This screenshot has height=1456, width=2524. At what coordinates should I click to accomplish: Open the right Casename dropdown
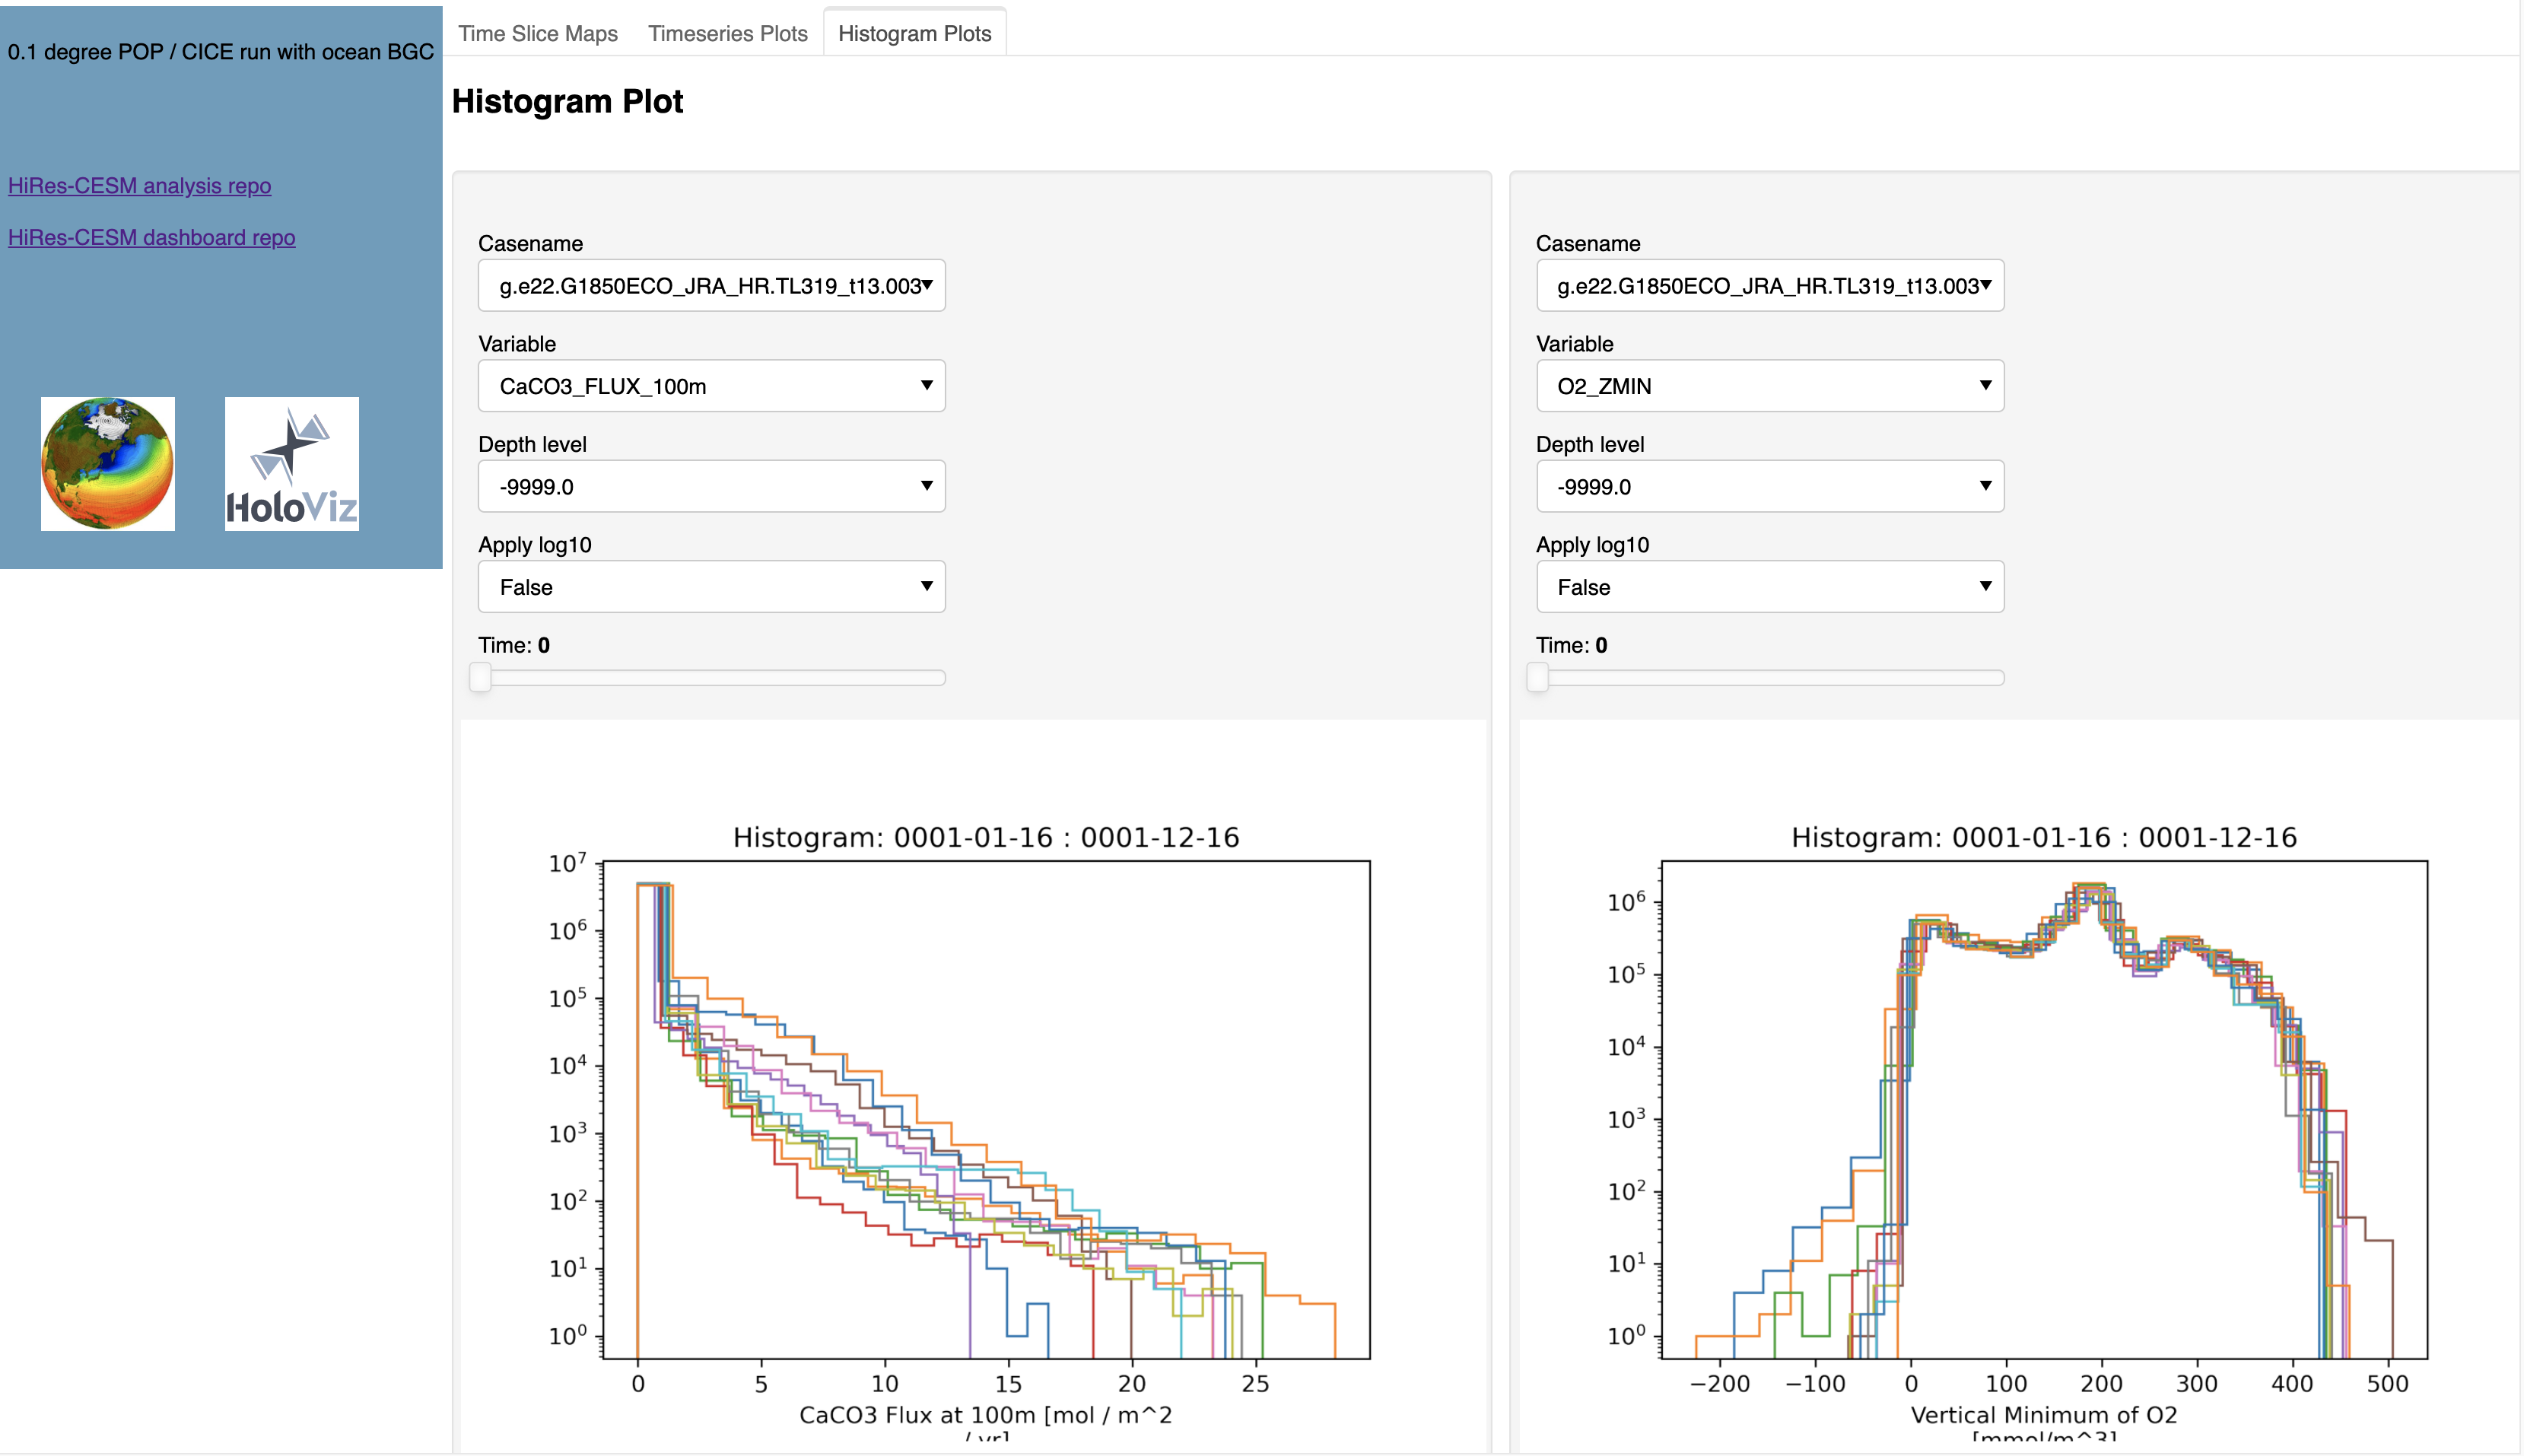point(1769,286)
